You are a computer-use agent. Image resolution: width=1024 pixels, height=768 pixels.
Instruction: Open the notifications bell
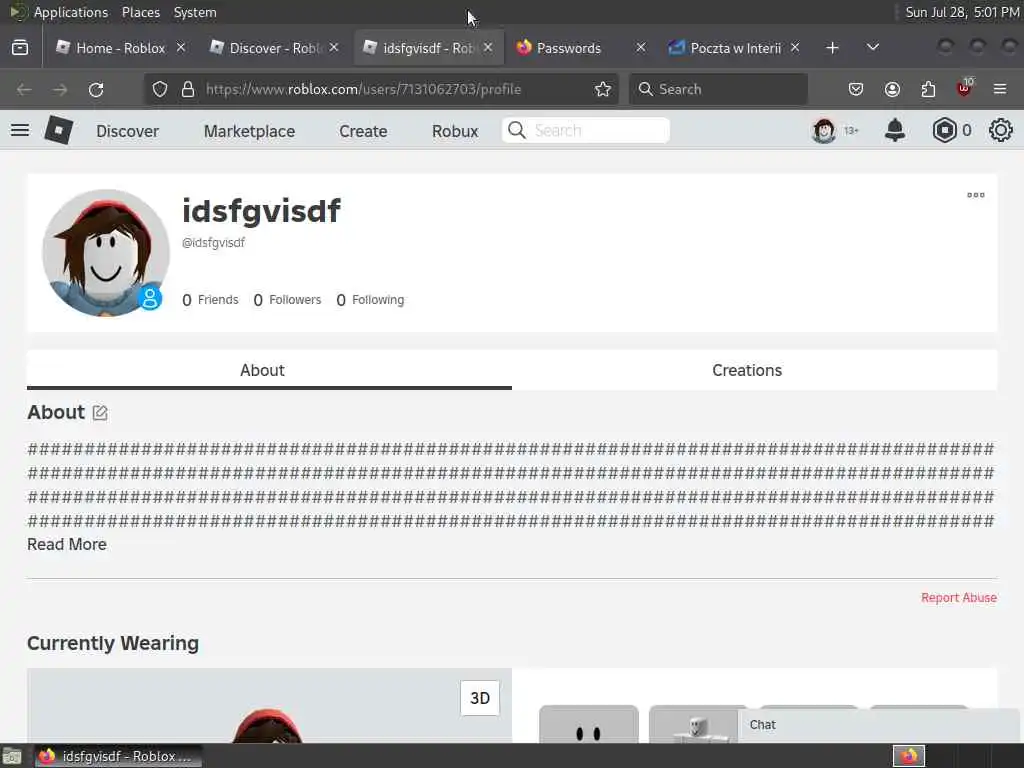pos(895,131)
